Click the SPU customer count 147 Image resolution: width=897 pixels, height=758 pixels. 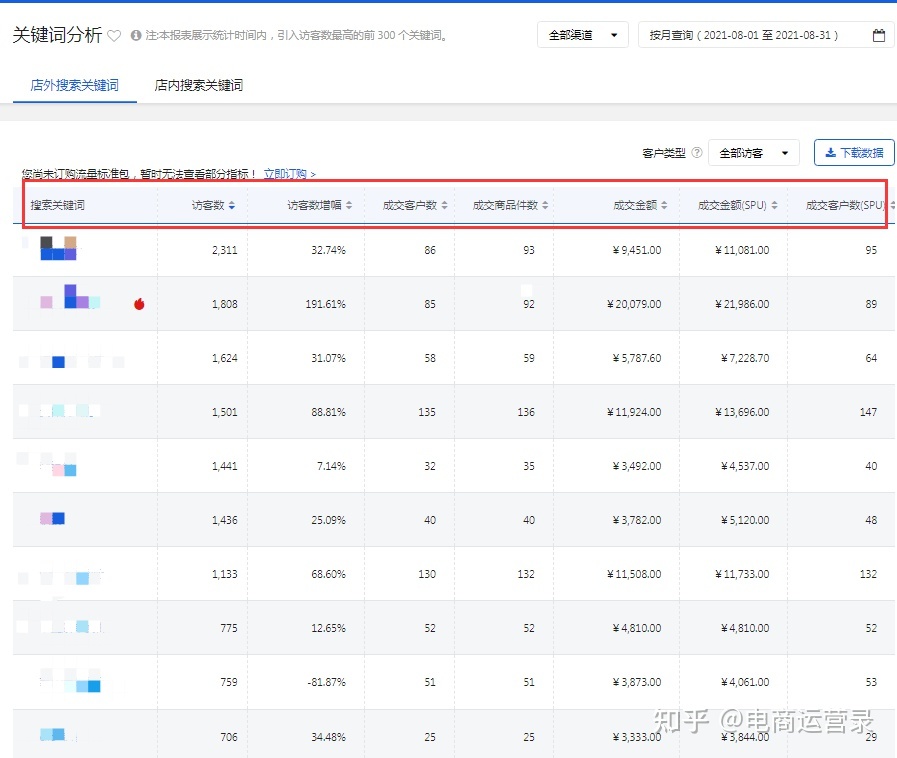[868, 412]
